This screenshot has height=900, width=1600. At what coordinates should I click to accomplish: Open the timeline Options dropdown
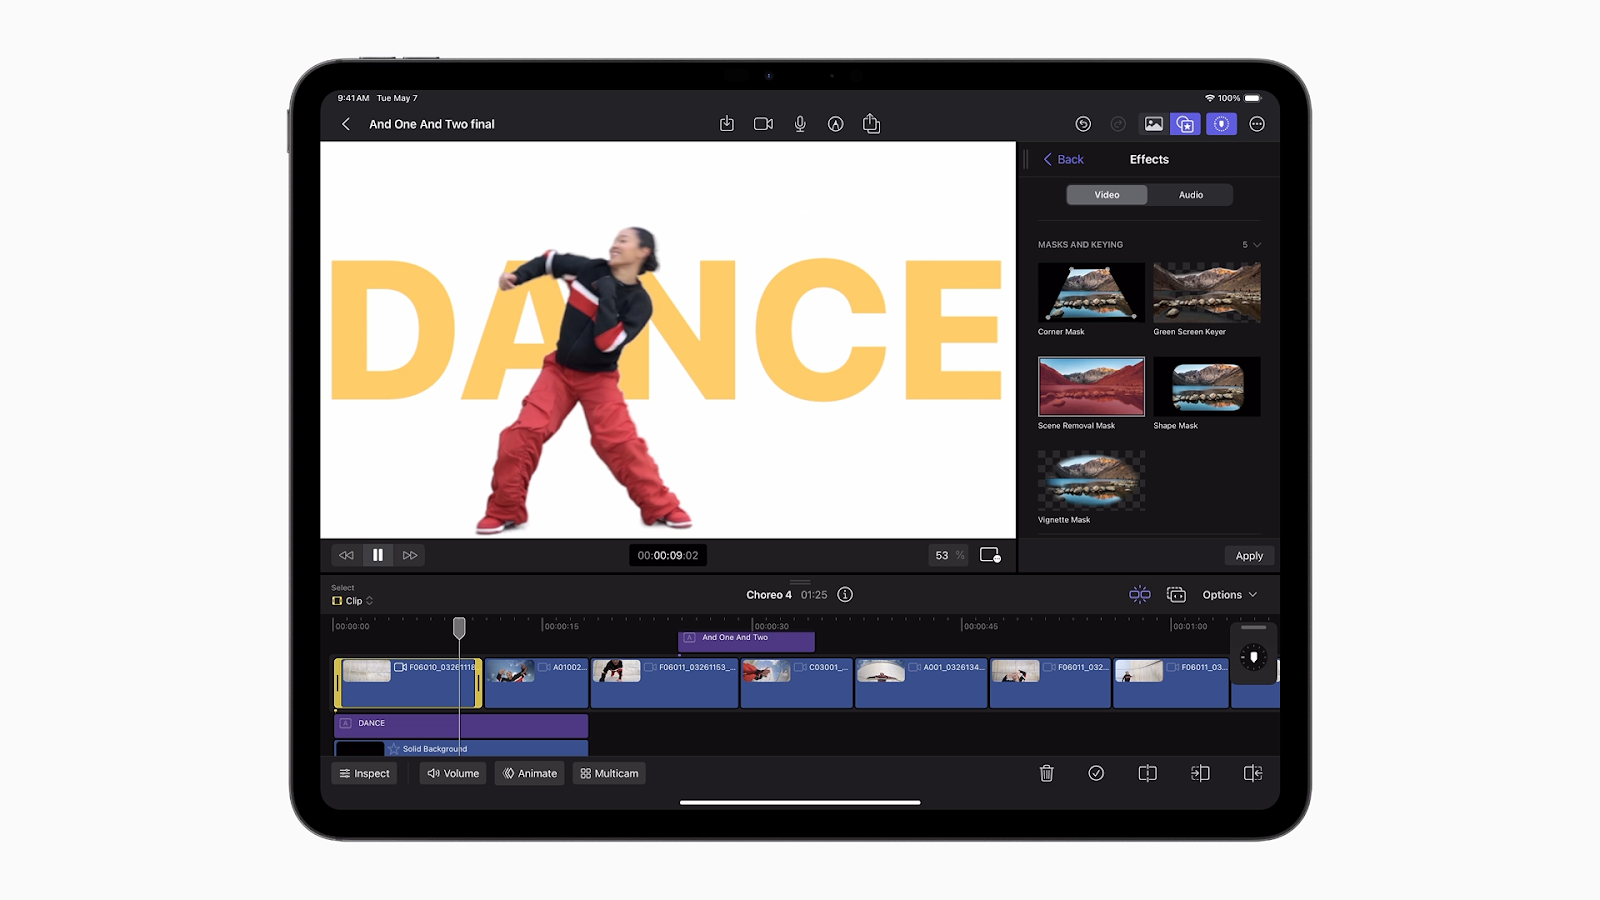tap(1230, 595)
